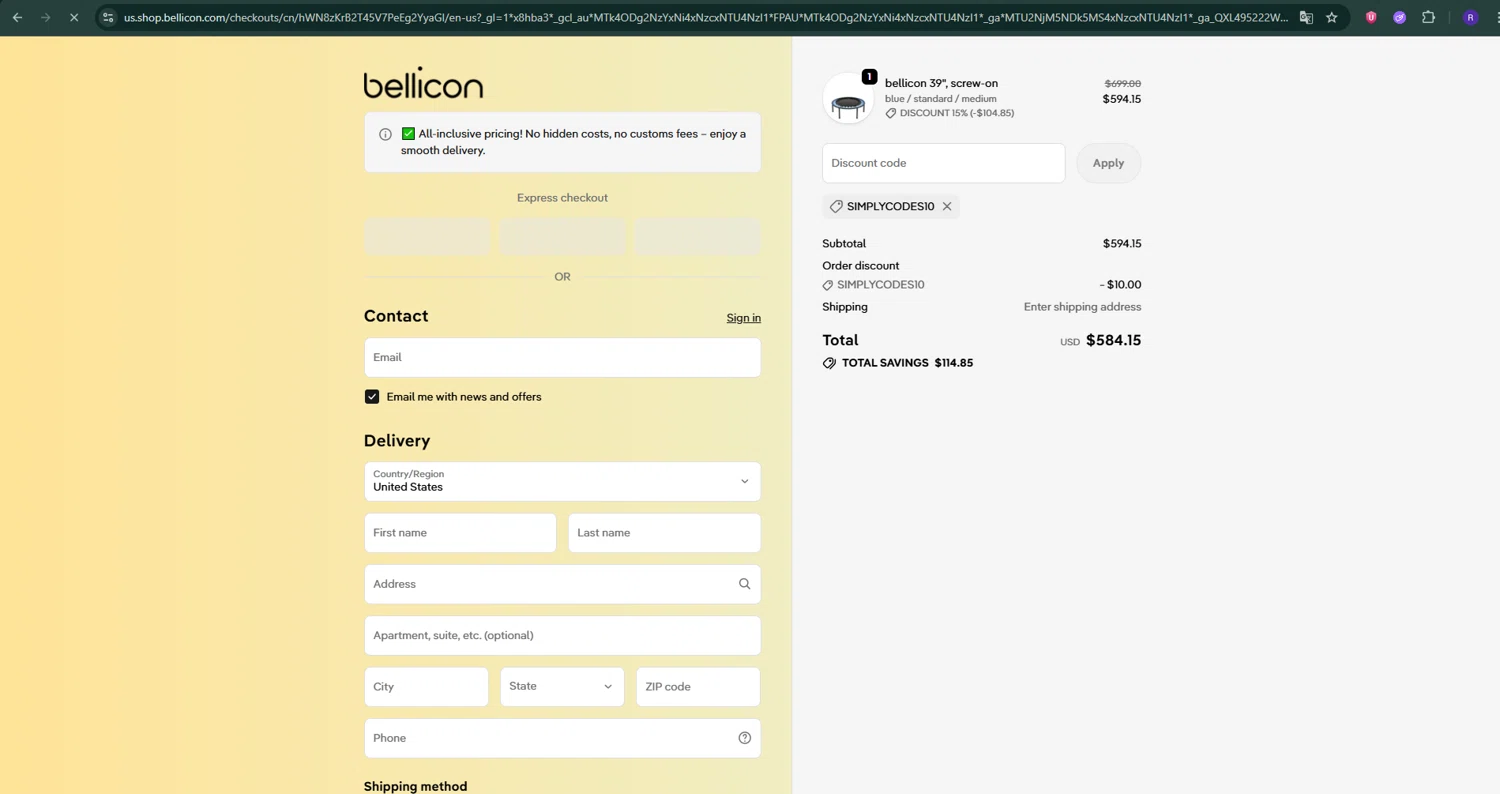The height and width of the screenshot is (794, 1500).
Task: Click the applied SIMPLYCODES10 discount tag
Action: [x=890, y=206]
